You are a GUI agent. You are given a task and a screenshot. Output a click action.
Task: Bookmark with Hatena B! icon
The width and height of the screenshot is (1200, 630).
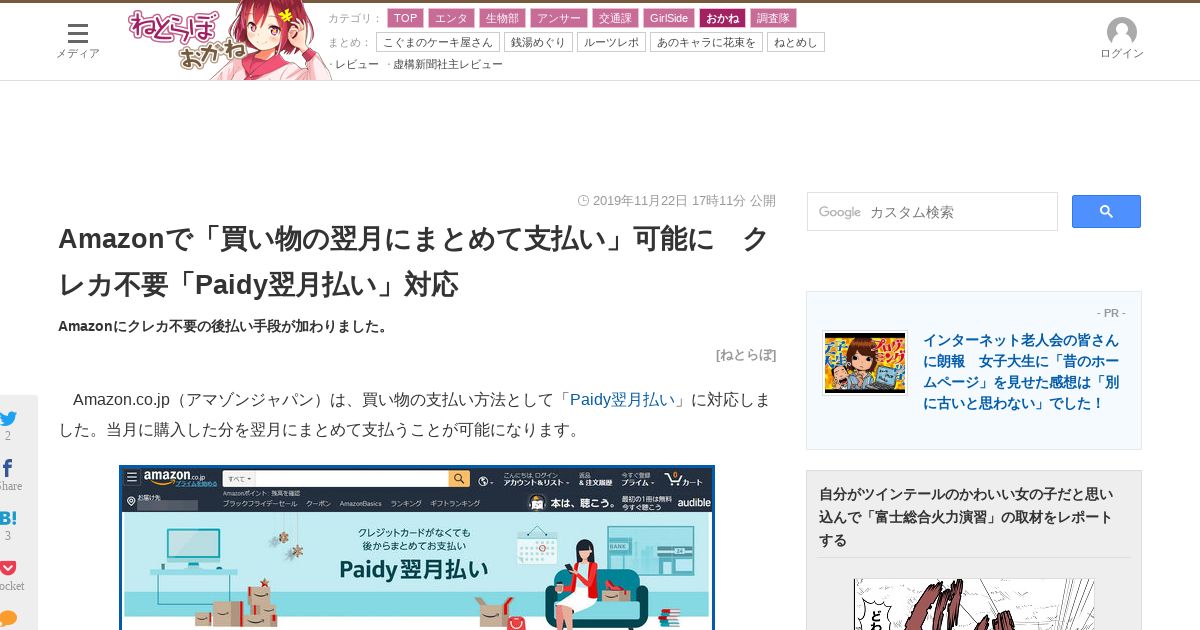click(x=8, y=518)
